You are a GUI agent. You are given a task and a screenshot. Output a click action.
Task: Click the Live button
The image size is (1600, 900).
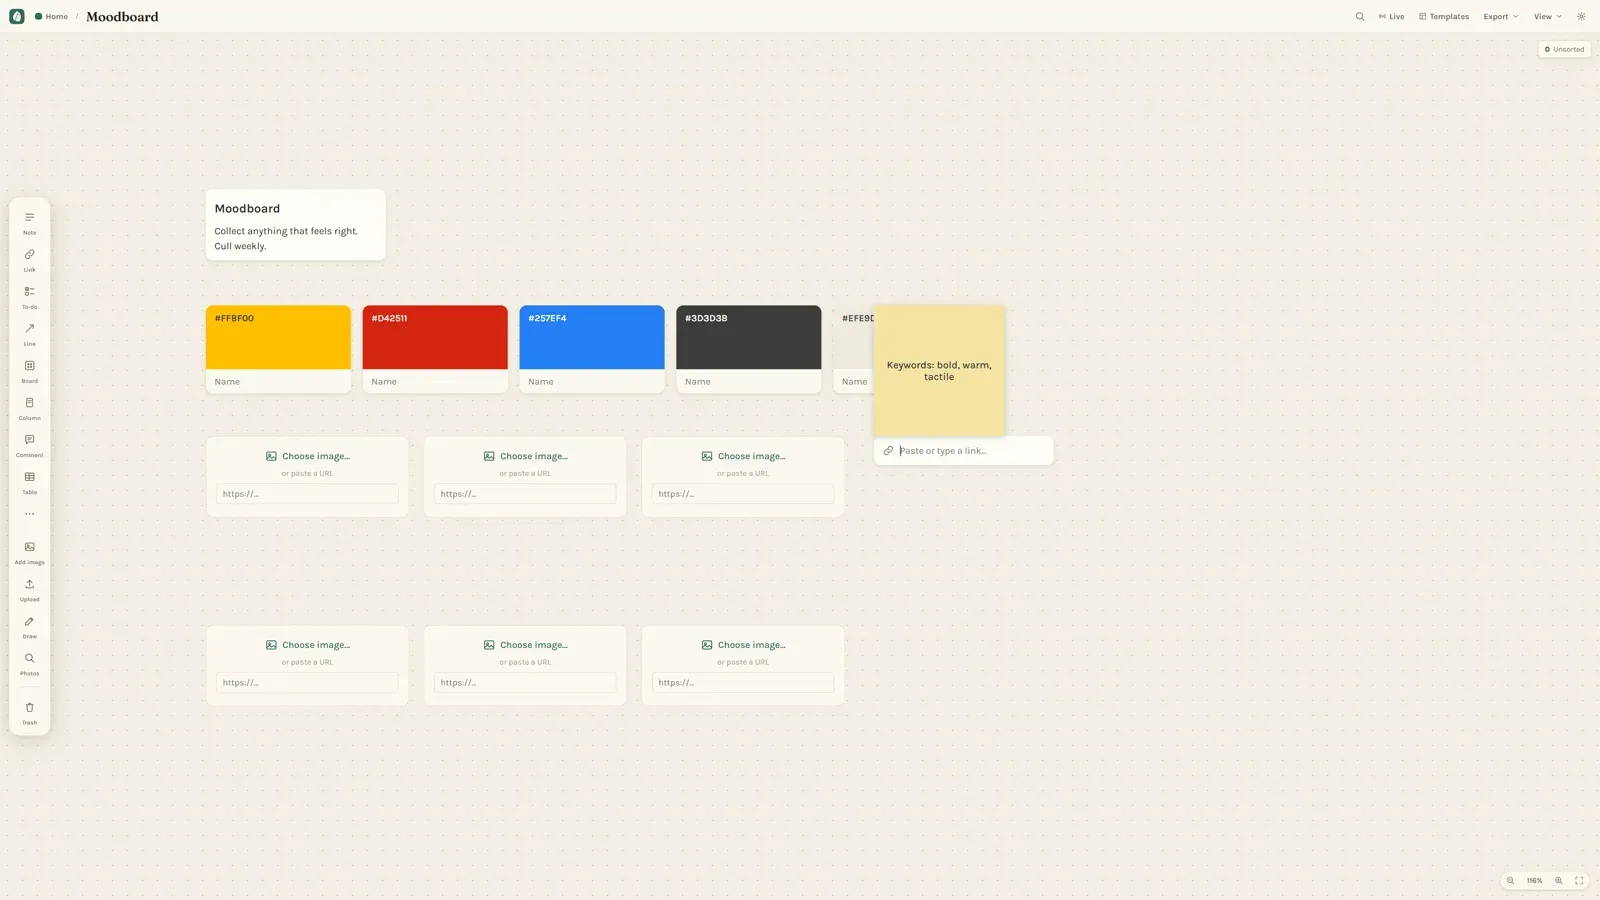coord(1391,16)
